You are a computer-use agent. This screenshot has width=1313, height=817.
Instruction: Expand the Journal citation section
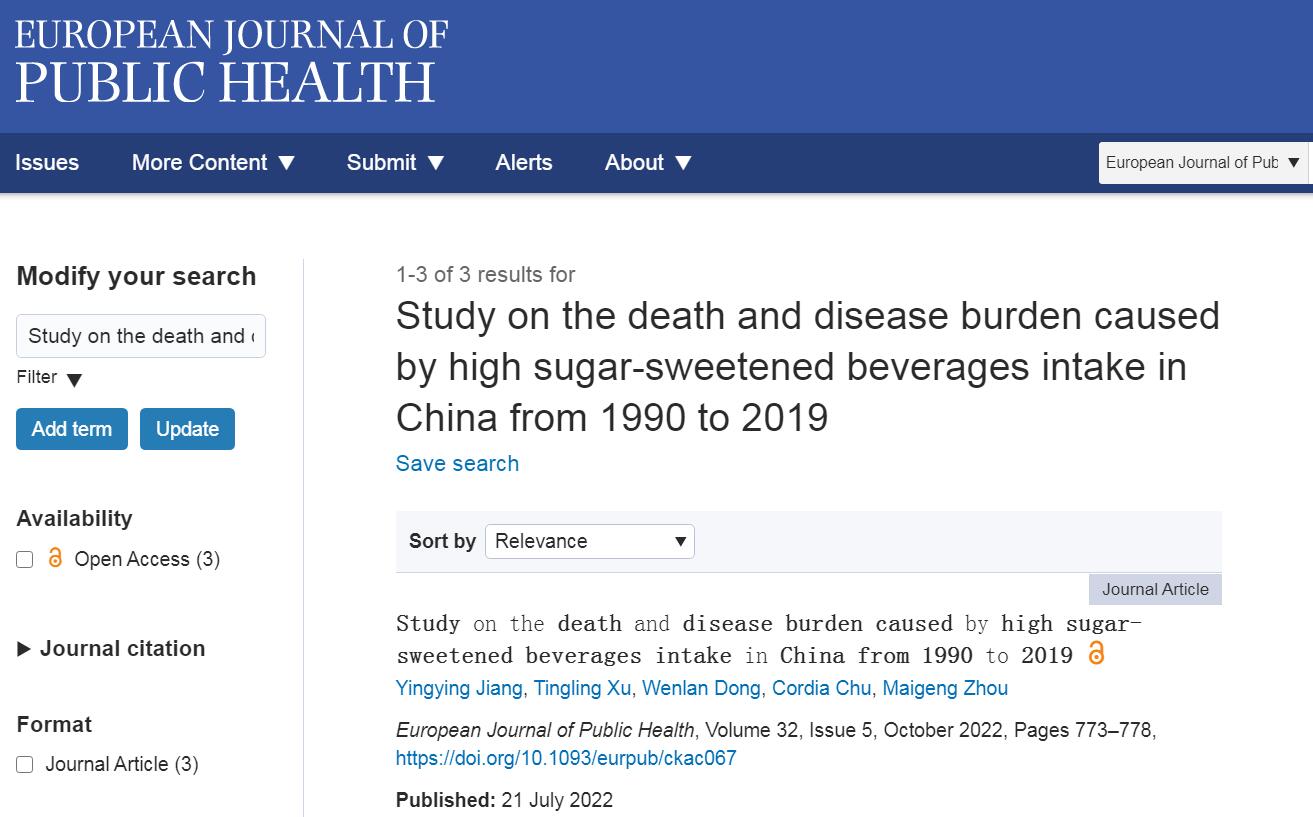click(x=111, y=649)
